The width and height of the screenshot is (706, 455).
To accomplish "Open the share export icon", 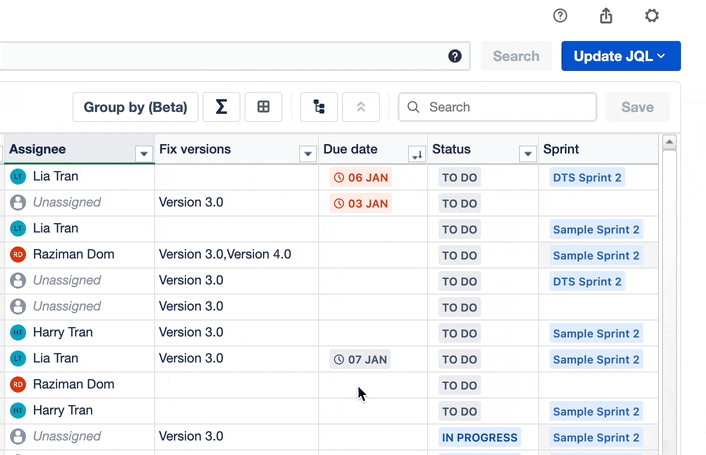I will tap(606, 16).
